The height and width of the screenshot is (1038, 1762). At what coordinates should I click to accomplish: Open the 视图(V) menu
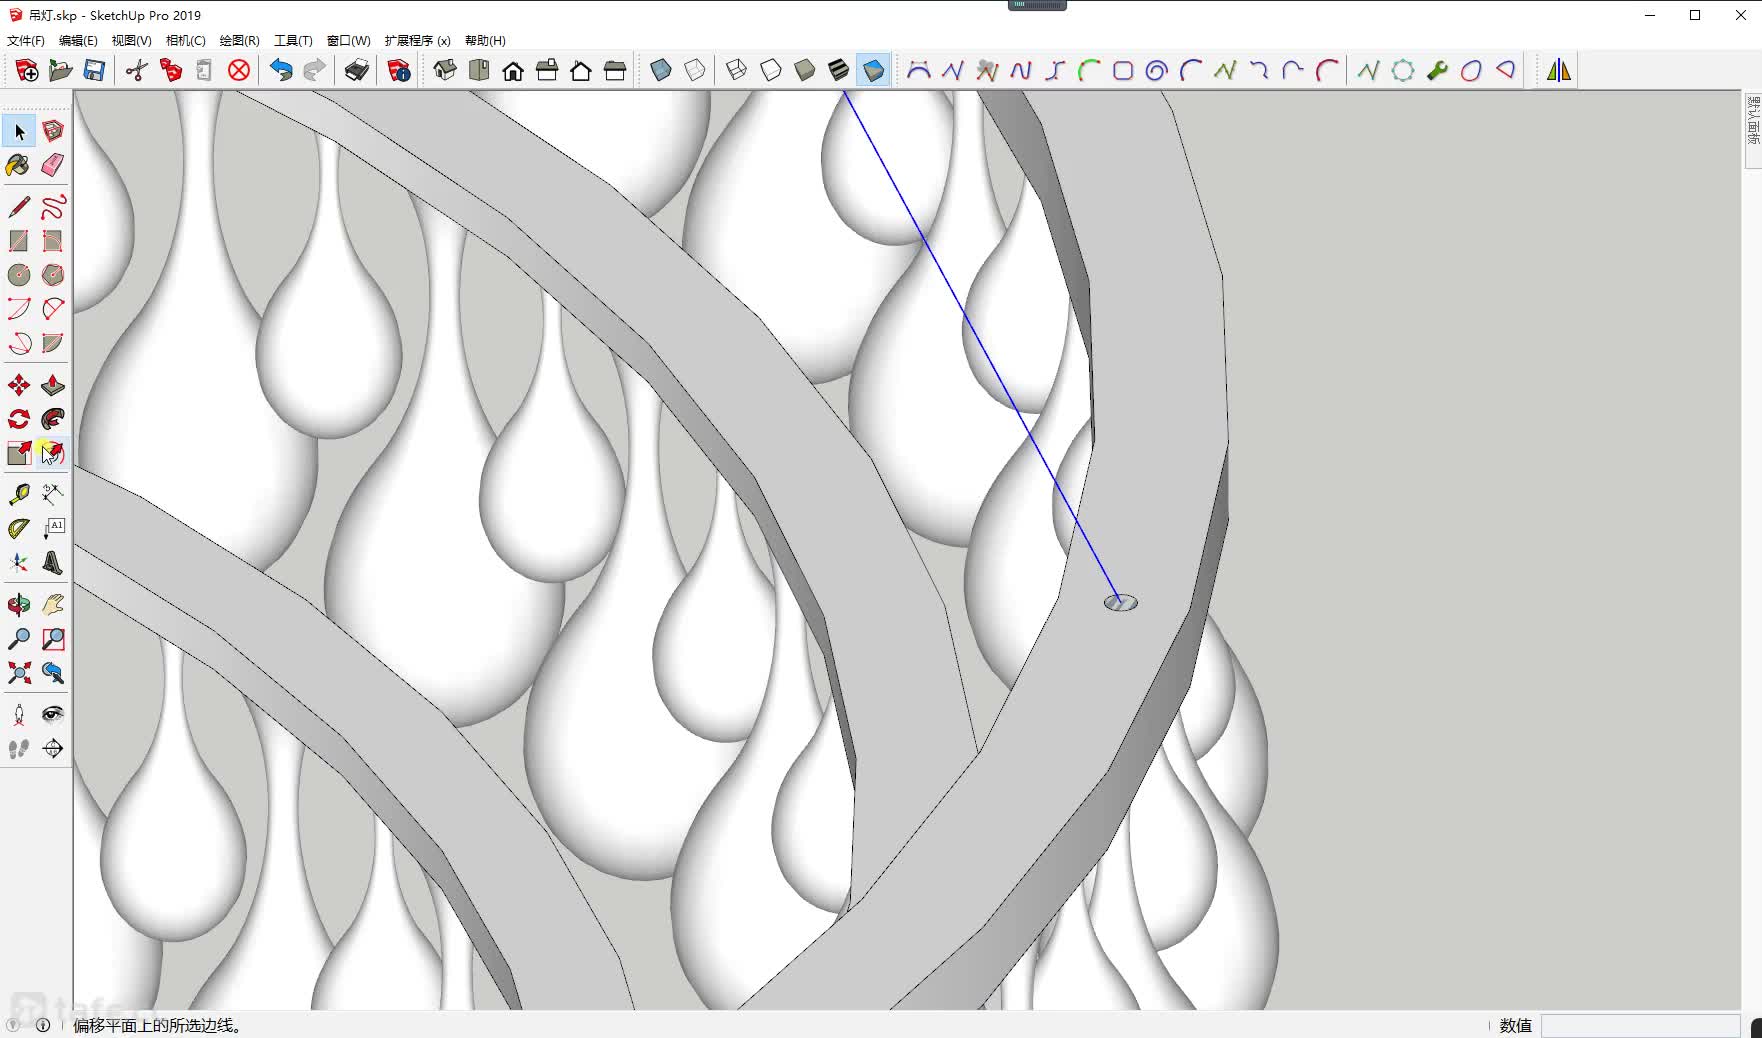pos(131,41)
